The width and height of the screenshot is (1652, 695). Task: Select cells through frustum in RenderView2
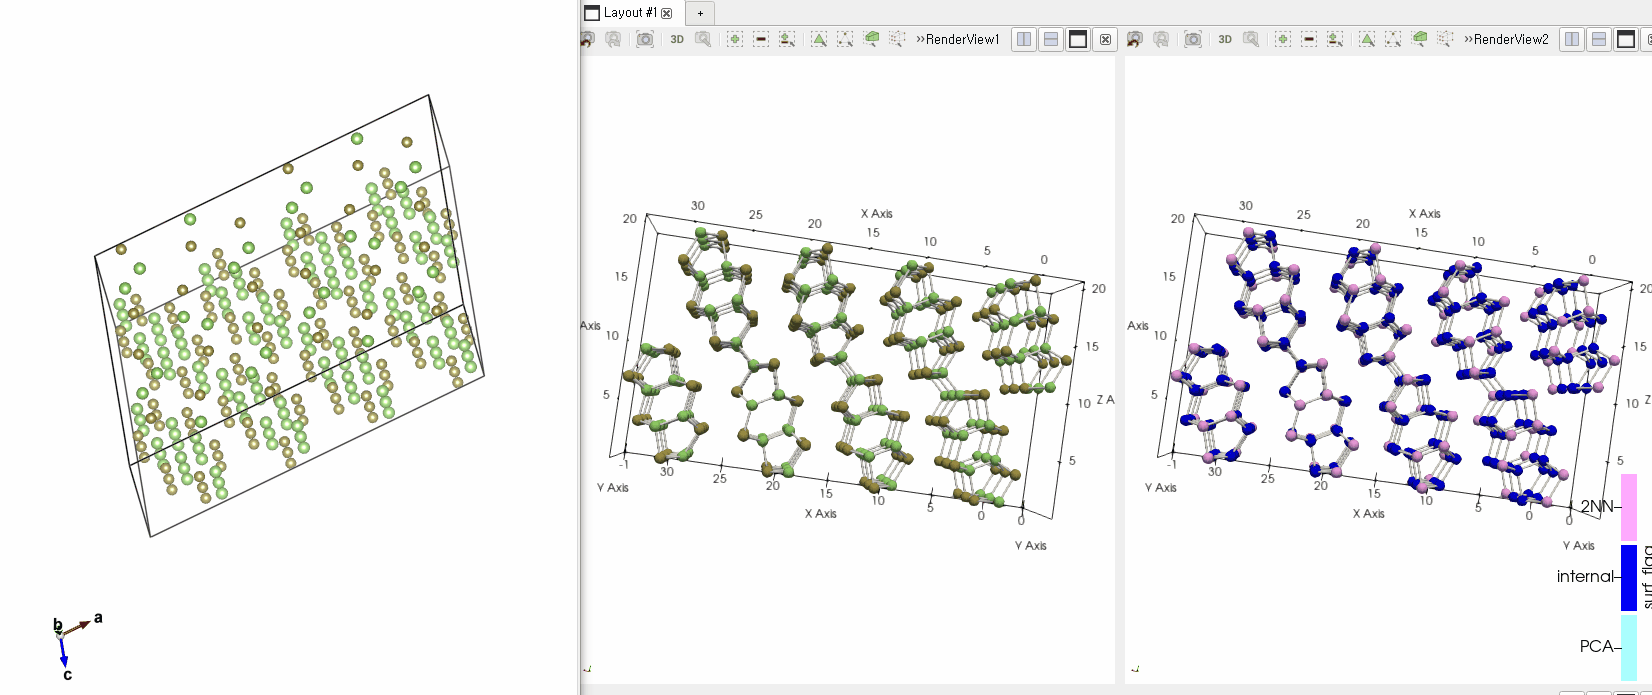(1419, 39)
